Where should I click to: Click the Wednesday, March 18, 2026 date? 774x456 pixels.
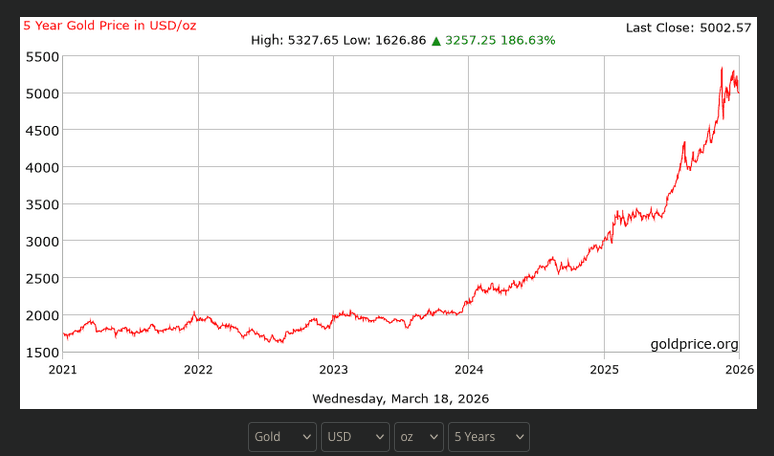tap(400, 398)
